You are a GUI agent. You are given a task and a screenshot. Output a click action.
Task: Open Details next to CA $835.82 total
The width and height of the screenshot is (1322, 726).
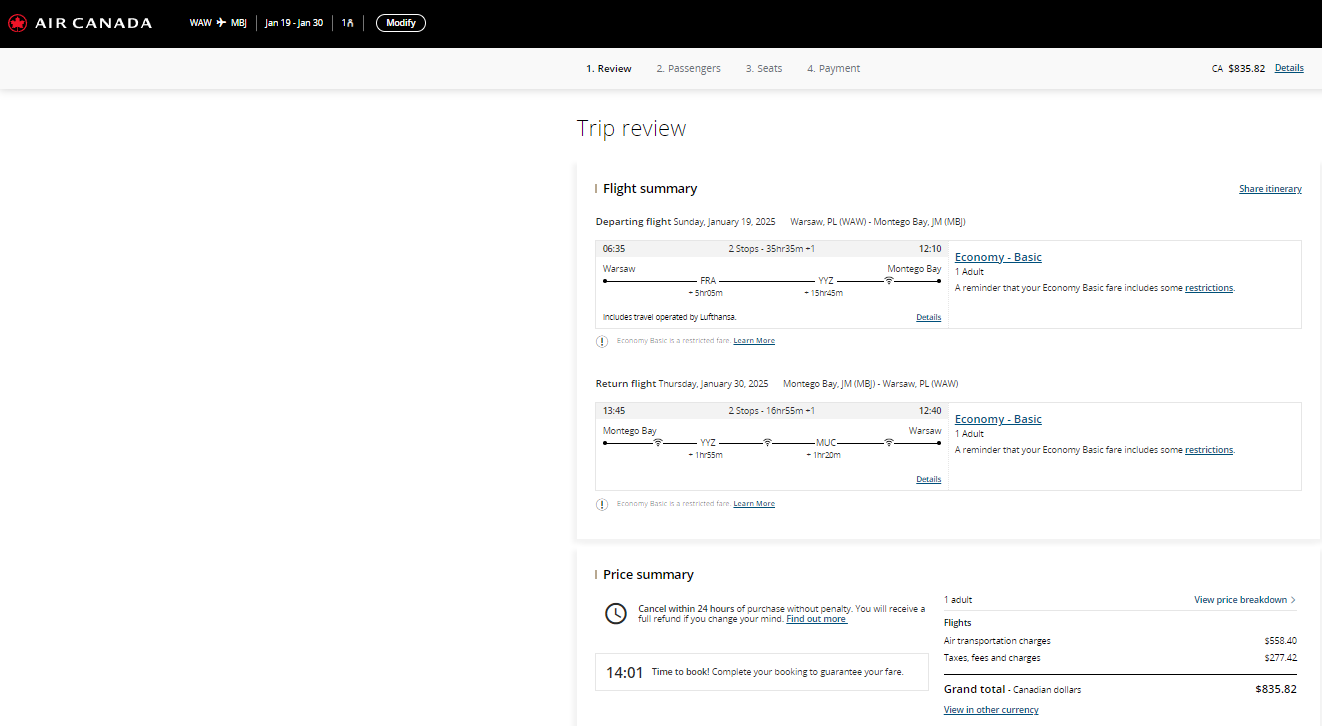tap(1289, 68)
